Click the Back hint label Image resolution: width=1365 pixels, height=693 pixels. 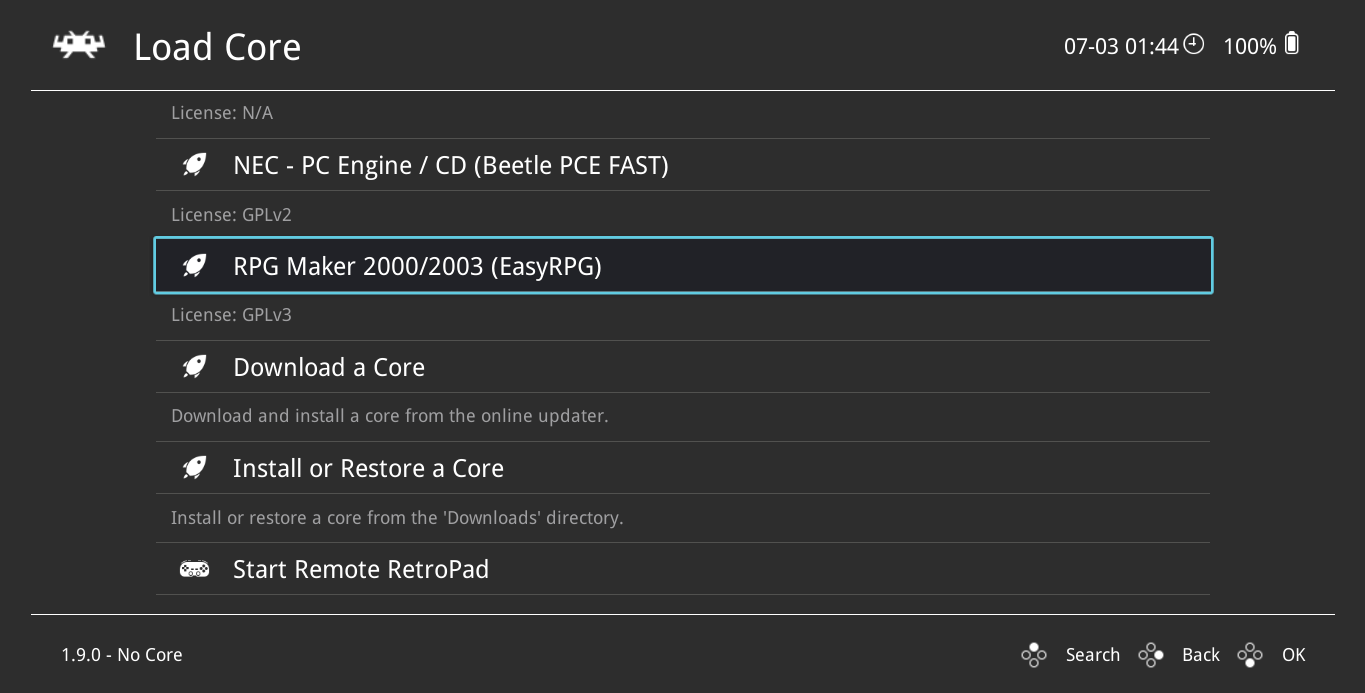[1200, 654]
